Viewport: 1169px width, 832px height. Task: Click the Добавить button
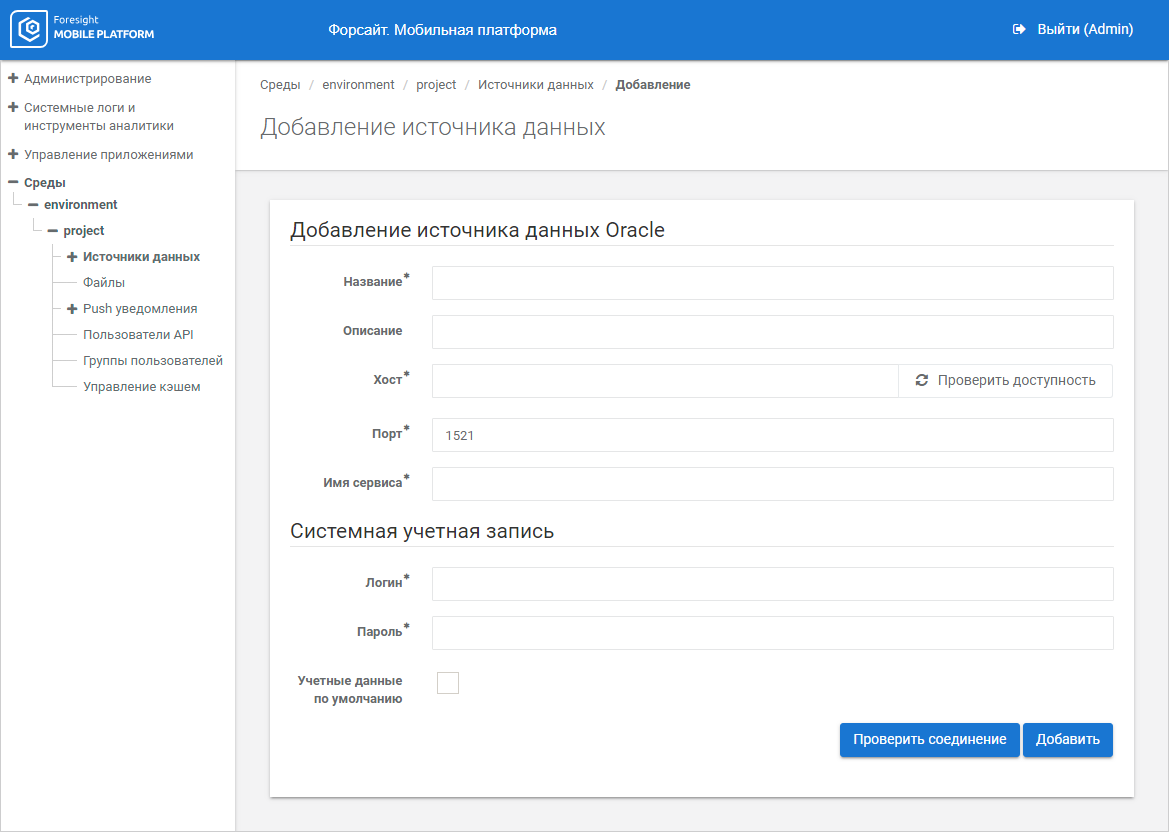tap(1067, 740)
